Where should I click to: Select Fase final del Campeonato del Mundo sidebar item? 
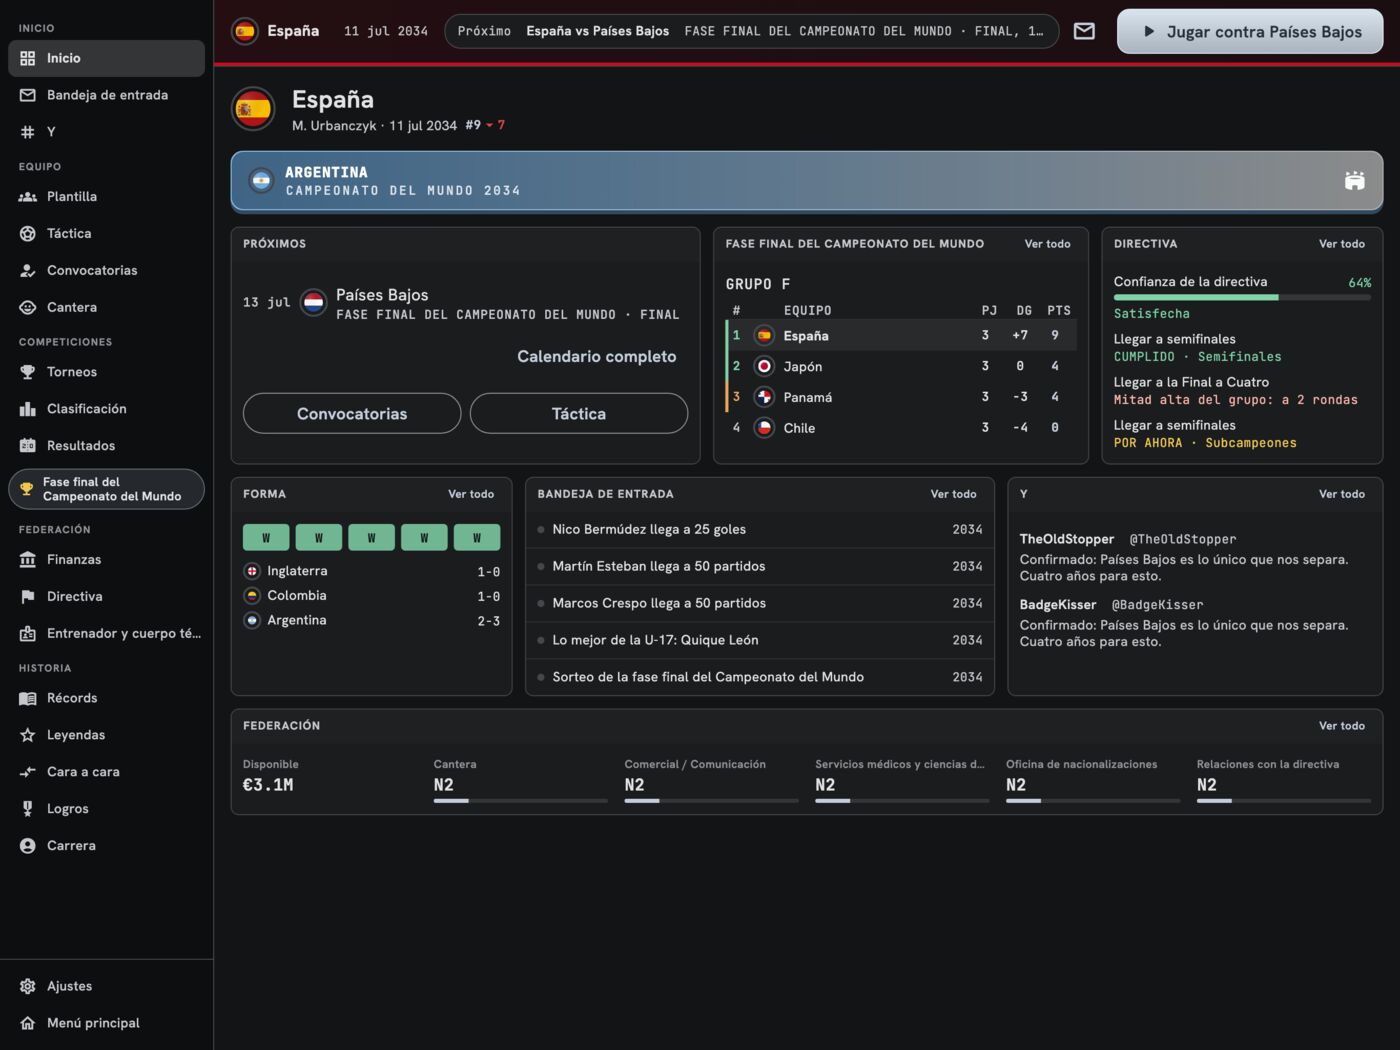(106, 489)
